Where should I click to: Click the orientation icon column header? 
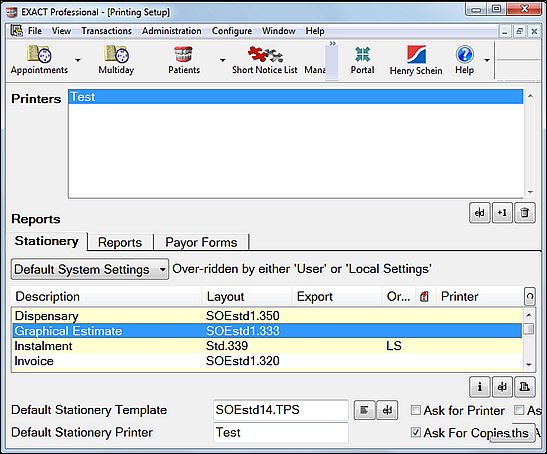pos(425,297)
